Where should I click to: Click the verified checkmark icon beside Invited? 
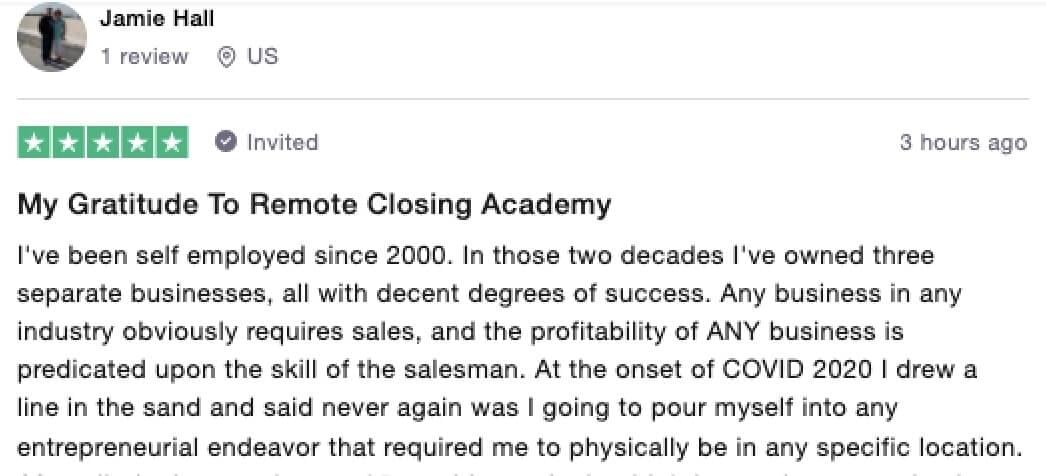(x=226, y=142)
